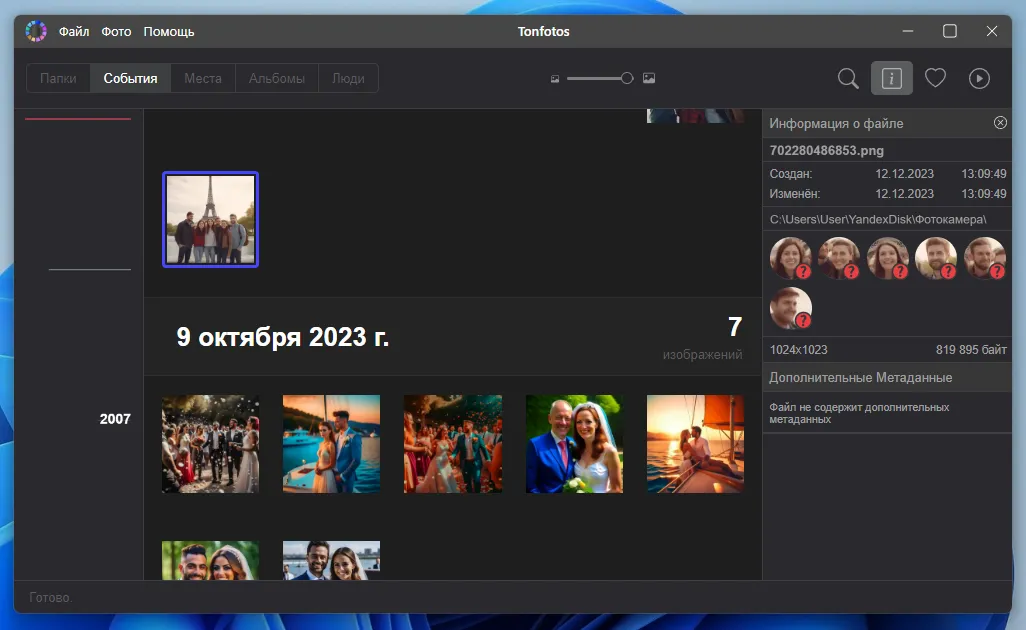
Task: Close the file information panel
Action: [x=1000, y=123]
